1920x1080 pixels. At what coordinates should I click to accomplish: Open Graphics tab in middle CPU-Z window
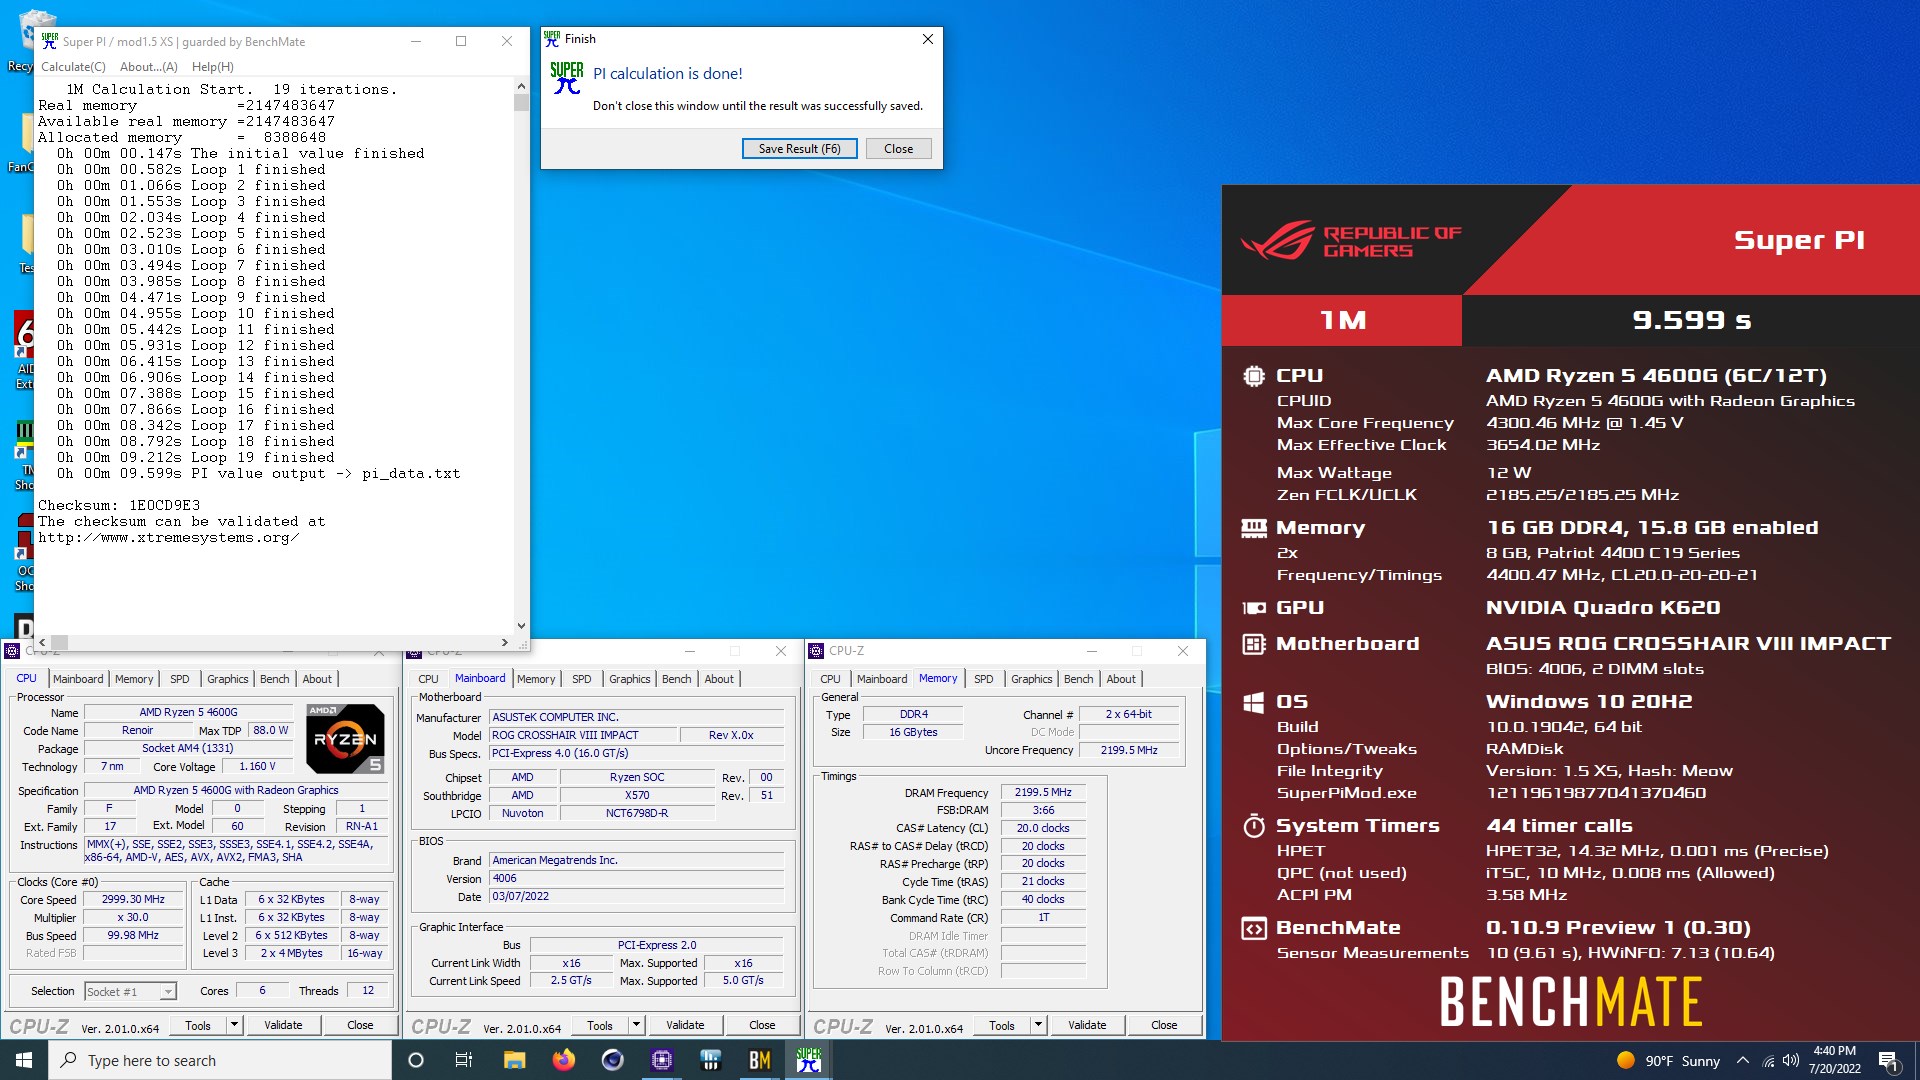point(629,679)
